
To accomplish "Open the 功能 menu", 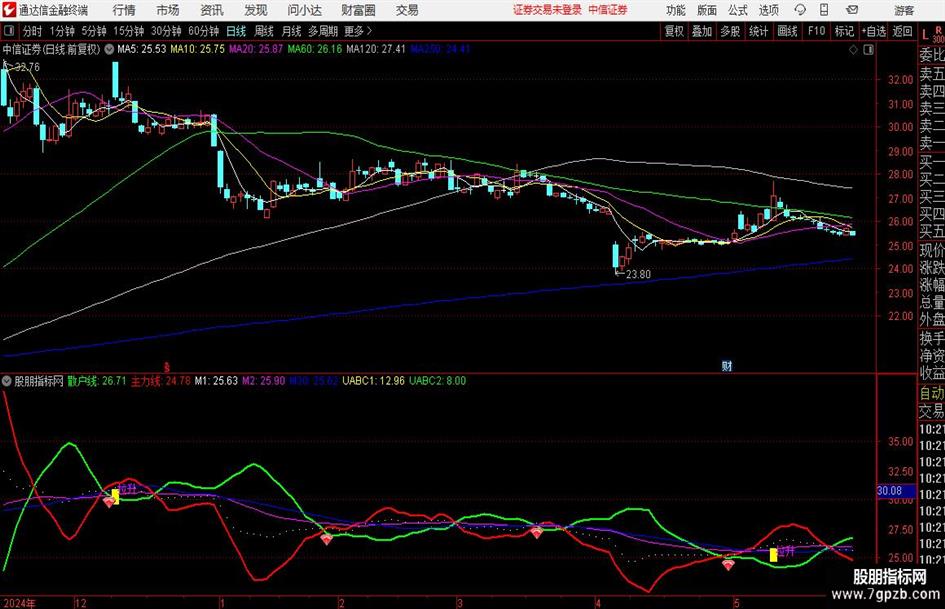I will tap(676, 10).
